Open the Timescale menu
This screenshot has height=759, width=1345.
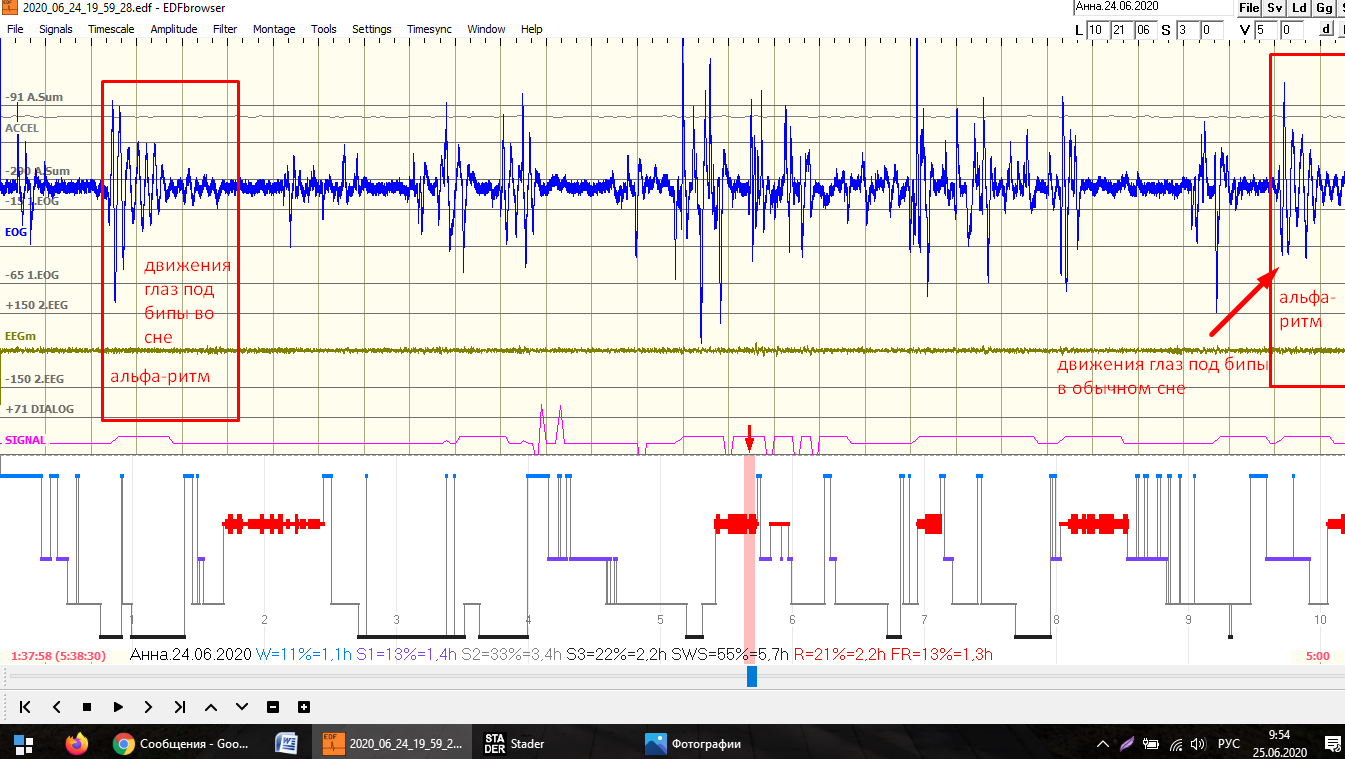(x=111, y=29)
